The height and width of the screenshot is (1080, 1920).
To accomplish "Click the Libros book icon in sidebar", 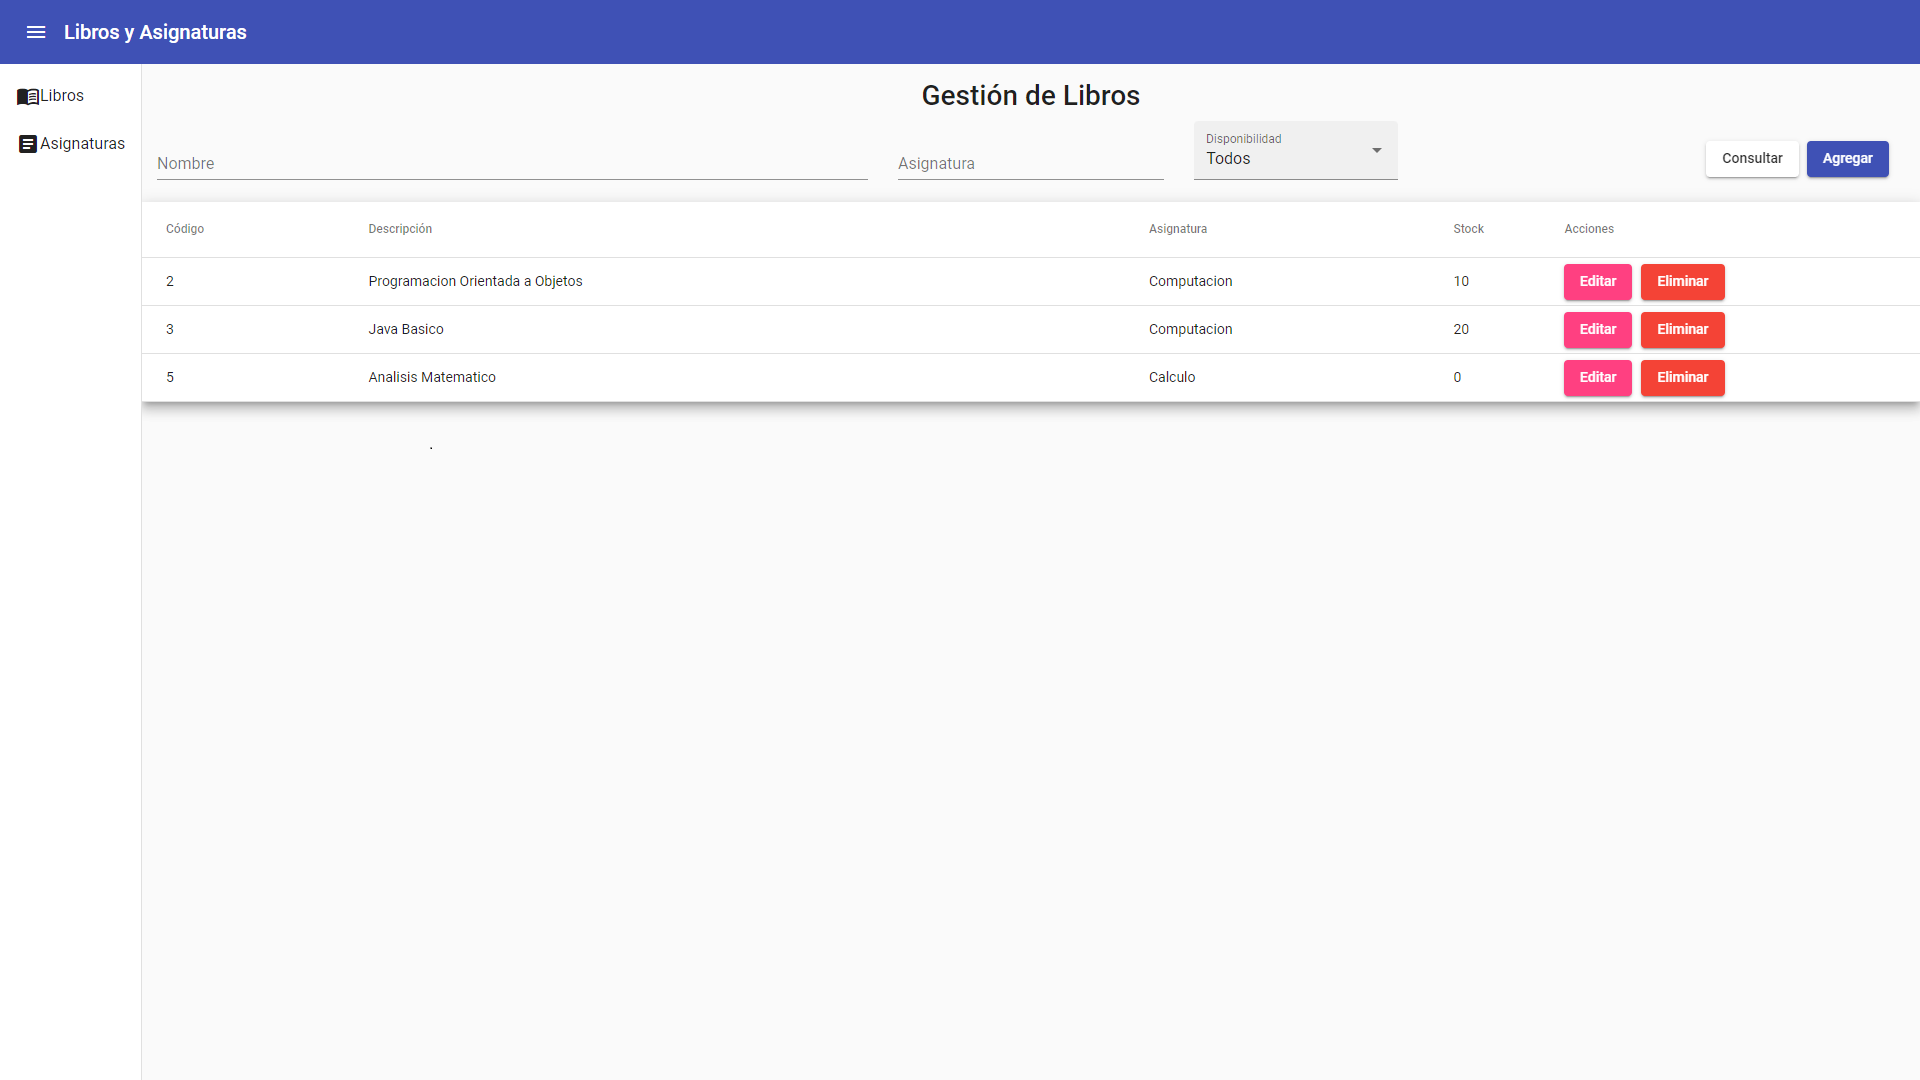I will (25, 95).
